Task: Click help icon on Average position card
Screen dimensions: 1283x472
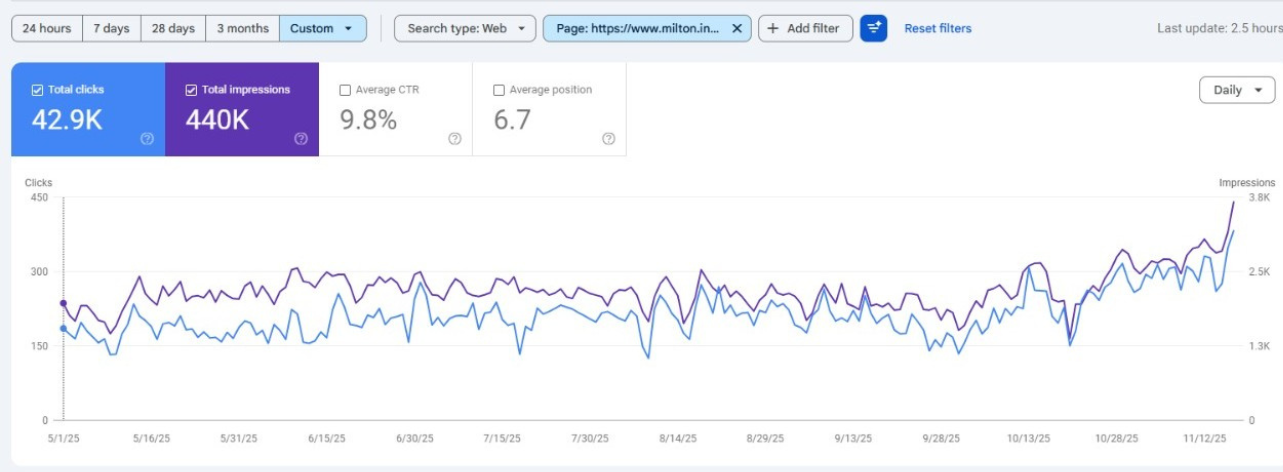Action: (608, 139)
